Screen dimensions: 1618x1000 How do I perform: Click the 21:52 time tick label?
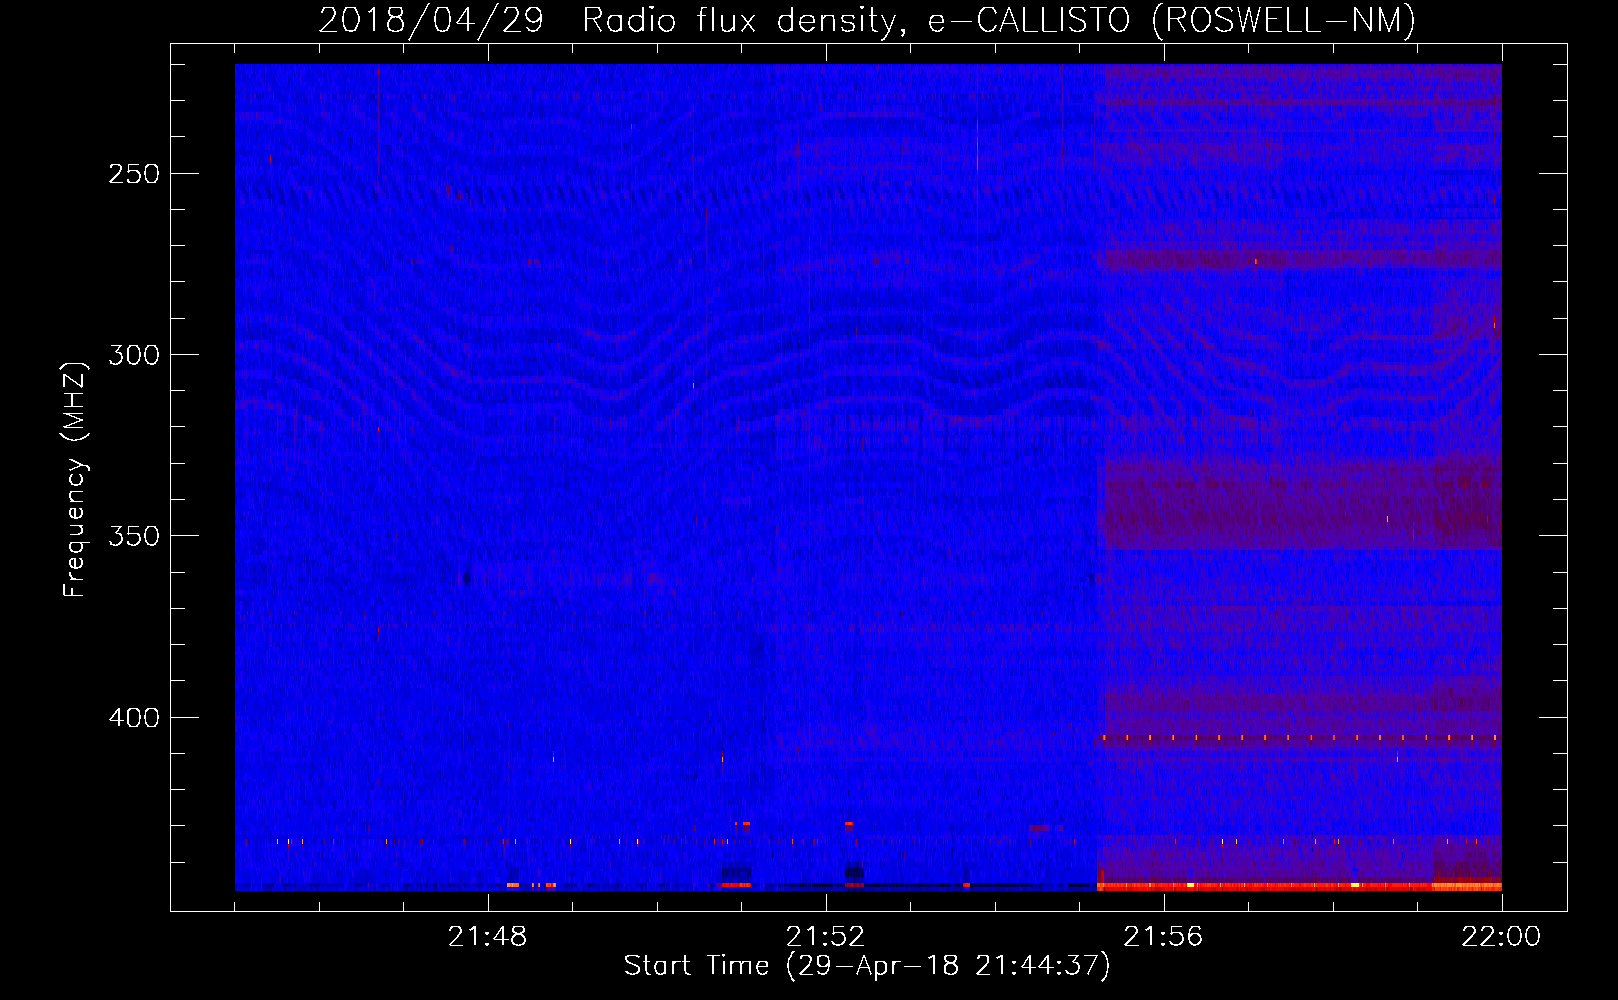(825, 937)
